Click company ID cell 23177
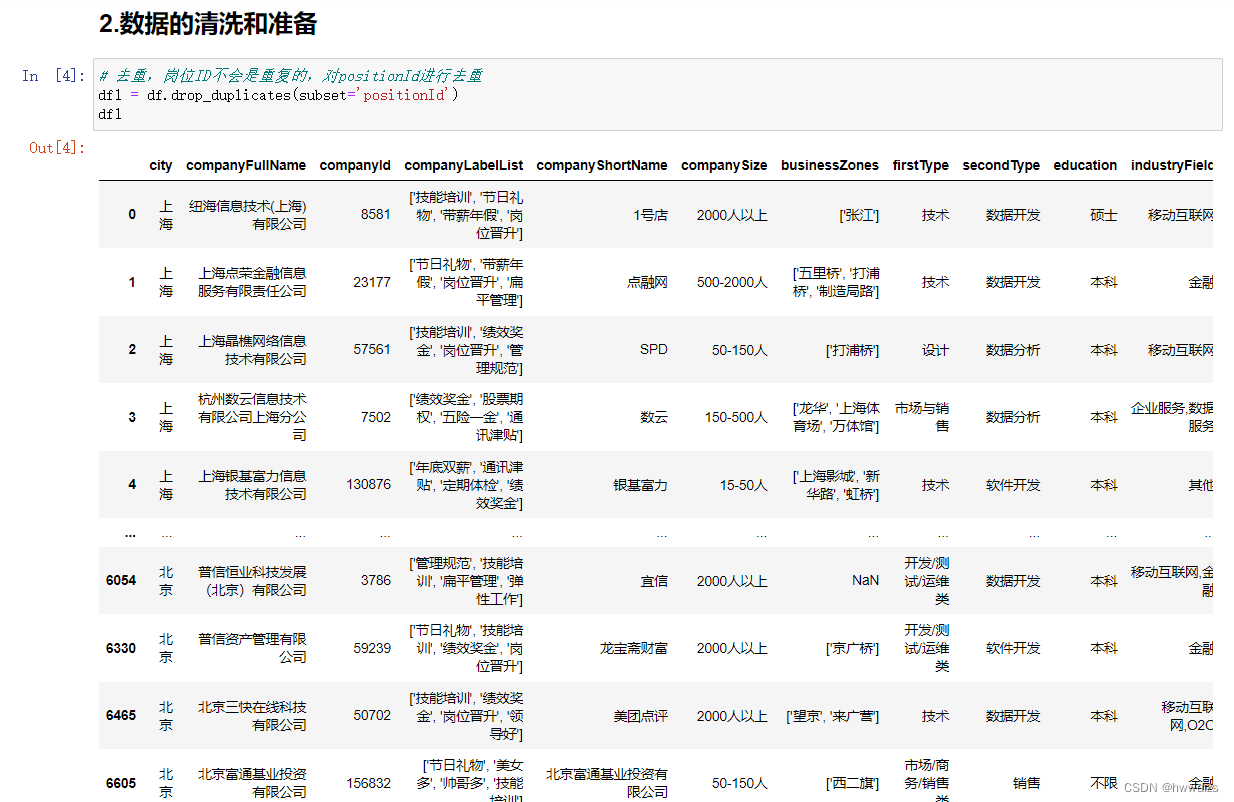This screenshot has height=802, width=1234. (x=372, y=282)
